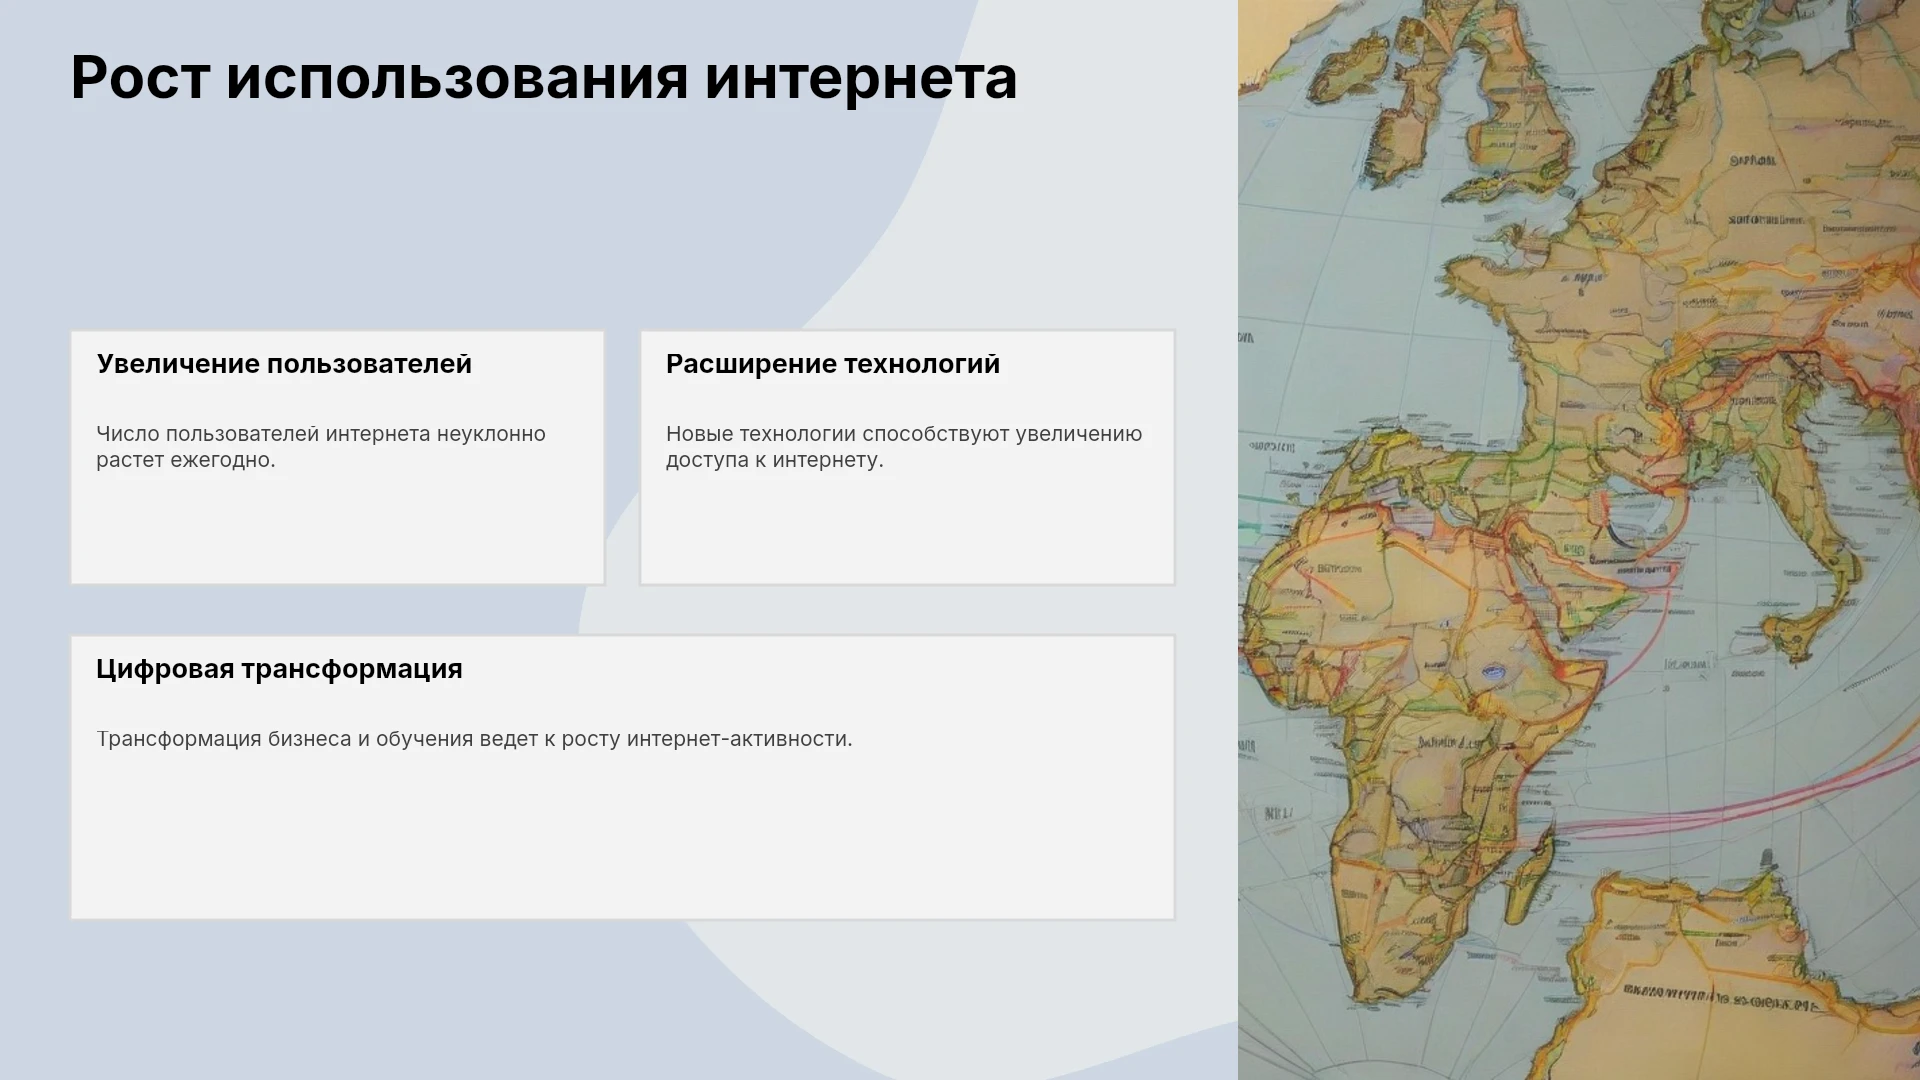Click empty area of 'Увеличение пользователей' card
This screenshot has height=1080, width=1920.
[x=337, y=530]
